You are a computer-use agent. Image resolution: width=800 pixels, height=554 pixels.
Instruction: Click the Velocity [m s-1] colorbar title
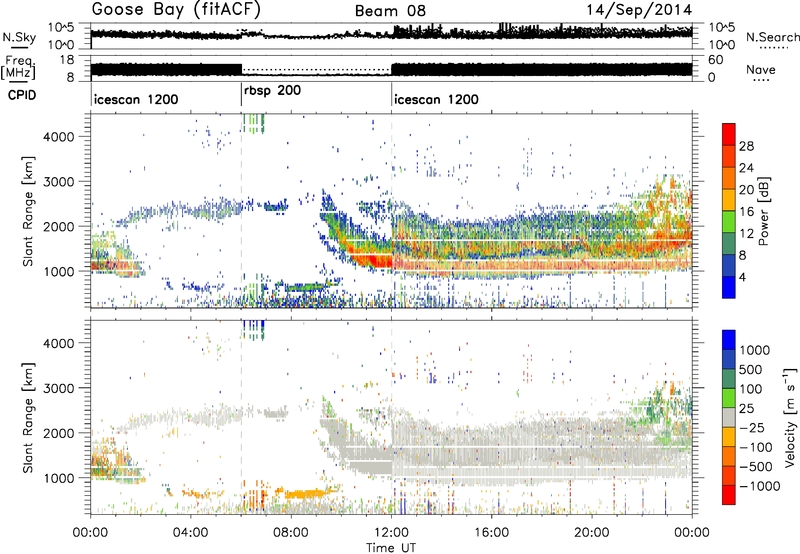(x=790, y=417)
